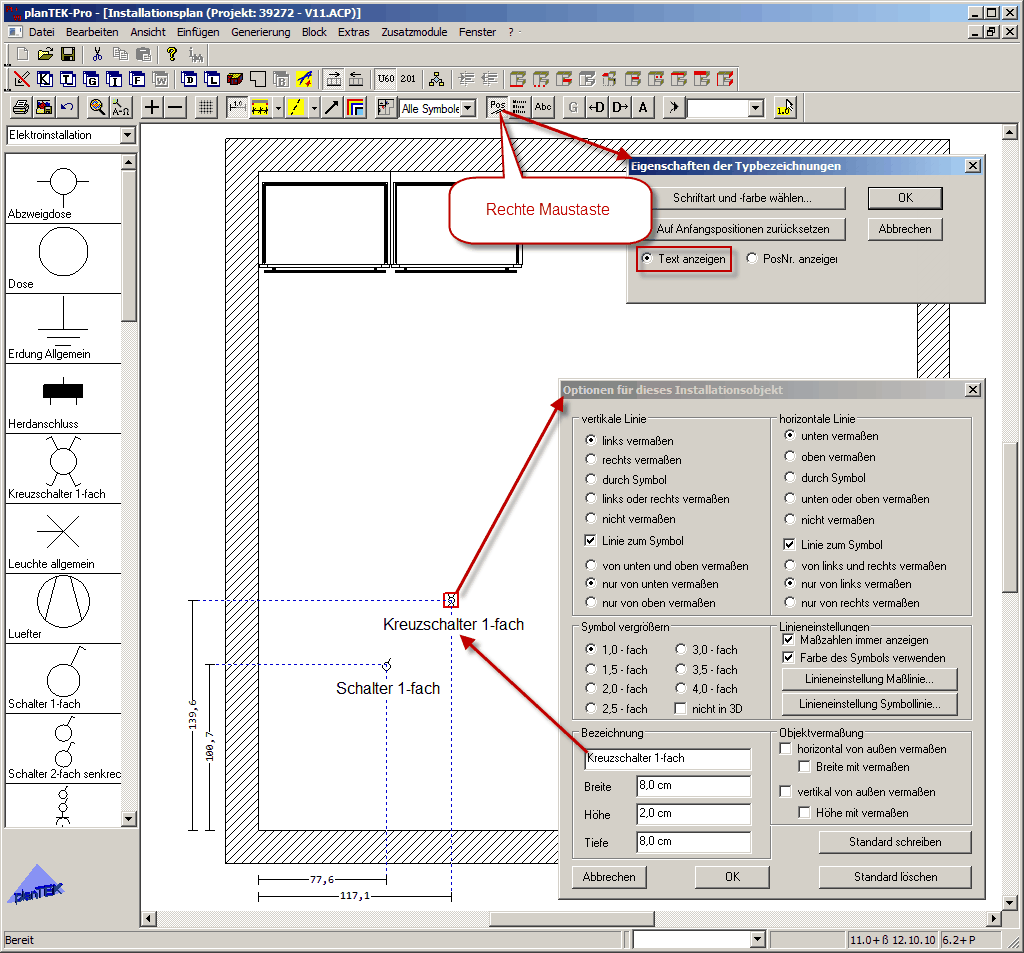Click the magnifier zoom tool icon
1024x953 pixels.
pos(97,107)
